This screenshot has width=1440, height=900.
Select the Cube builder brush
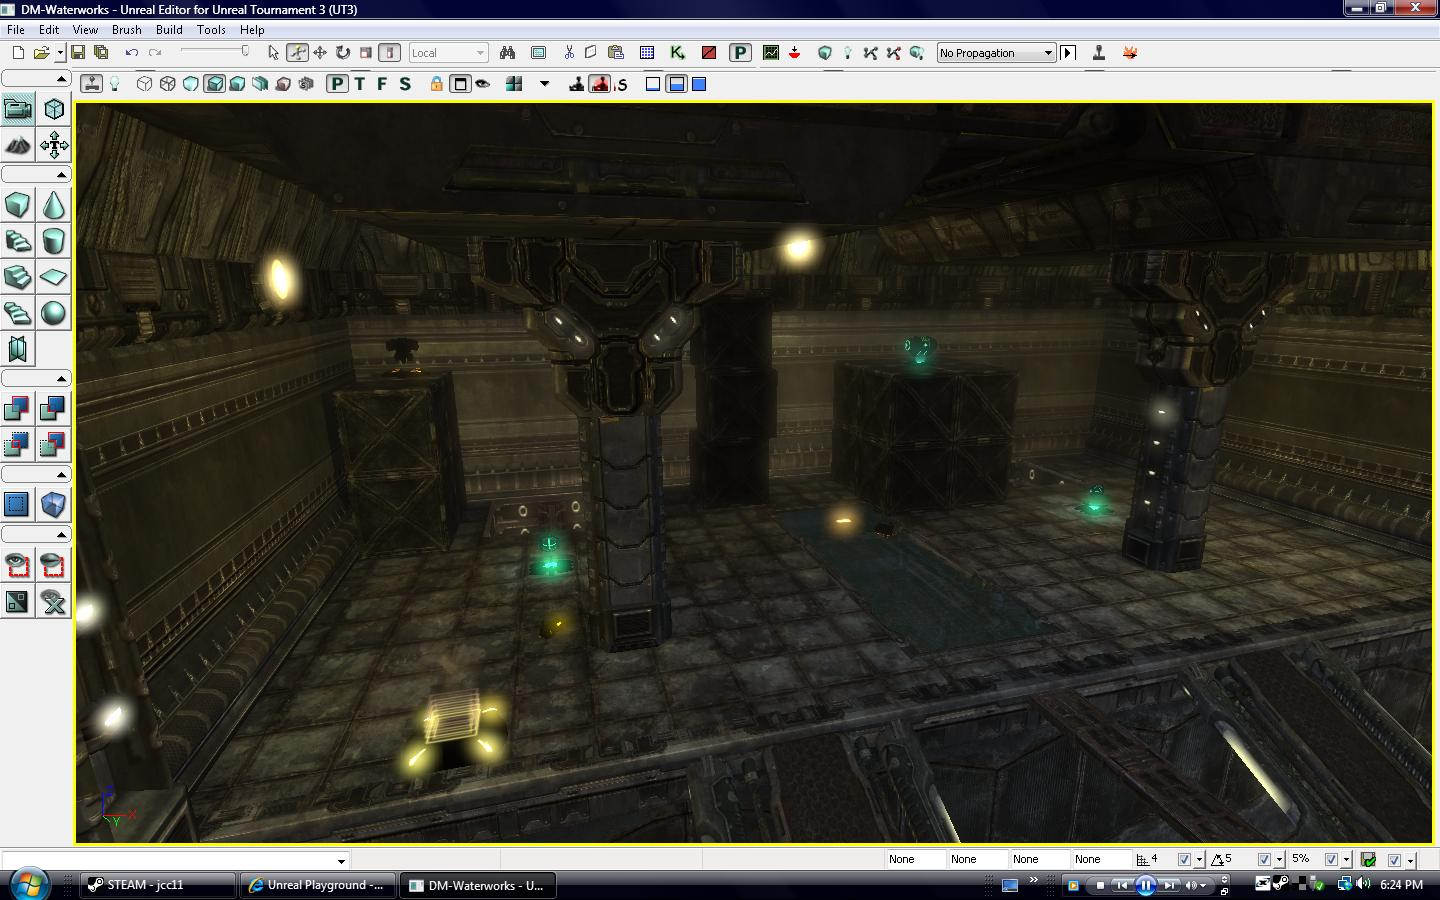[16, 204]
